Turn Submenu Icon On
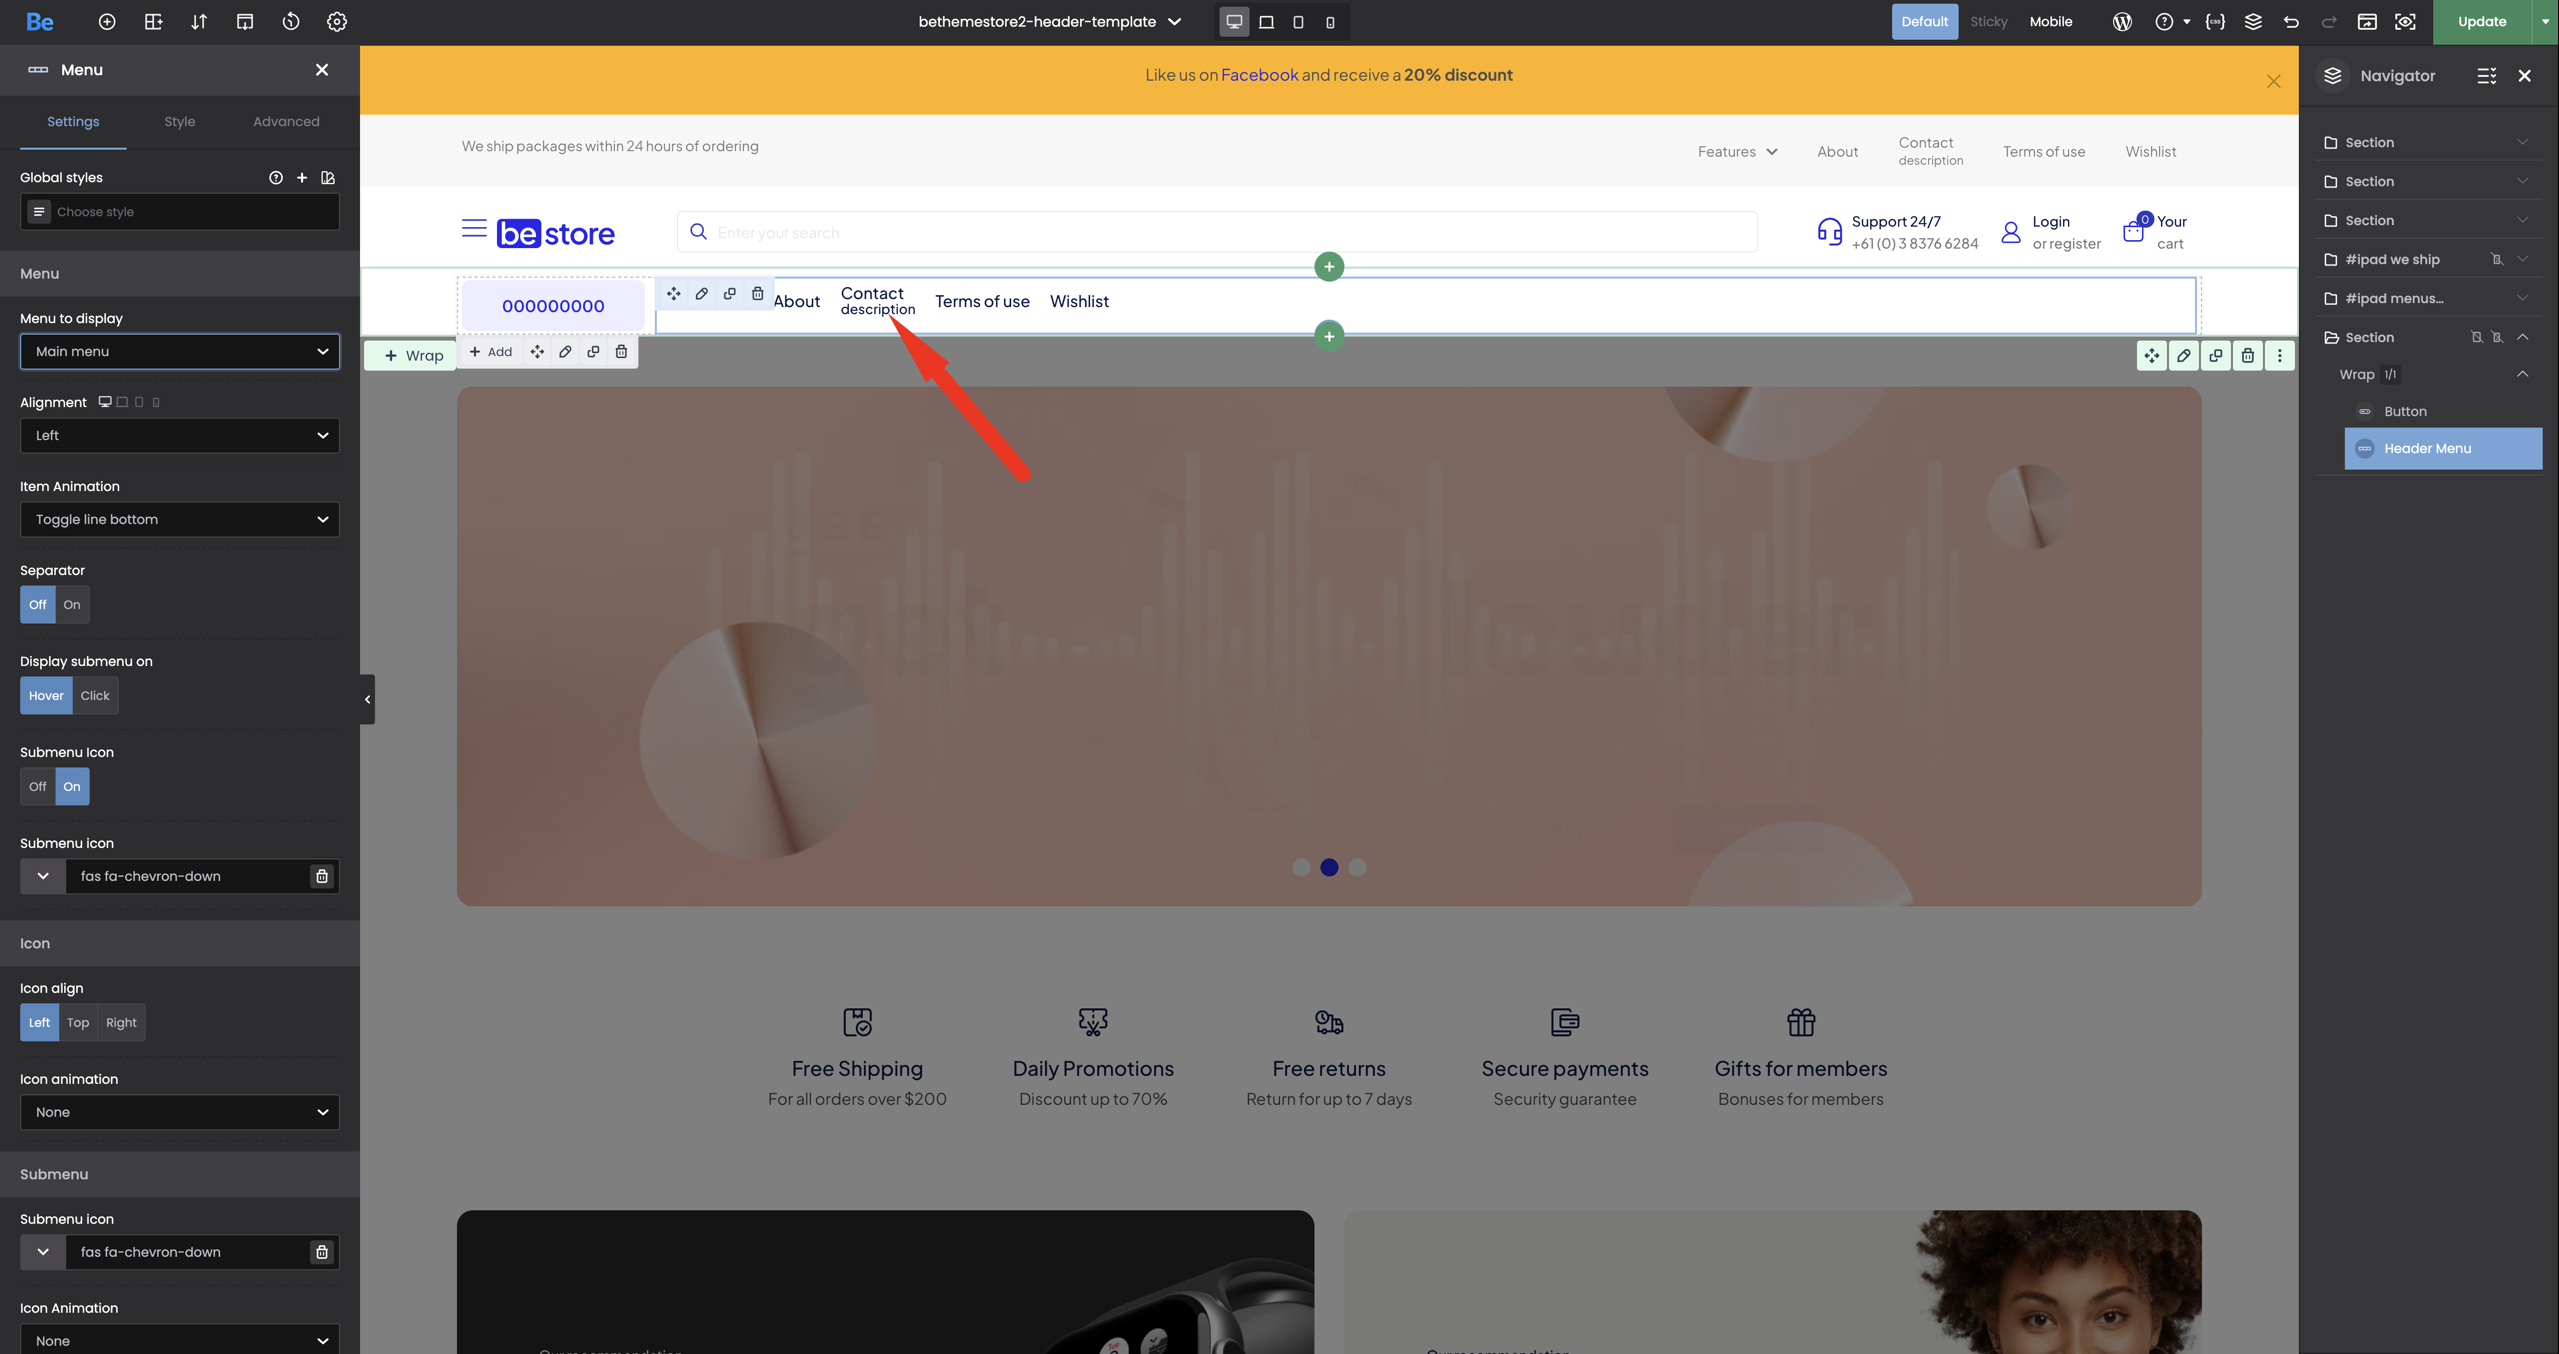Viewport: 2559px width, 1354px height. [72, 786]
